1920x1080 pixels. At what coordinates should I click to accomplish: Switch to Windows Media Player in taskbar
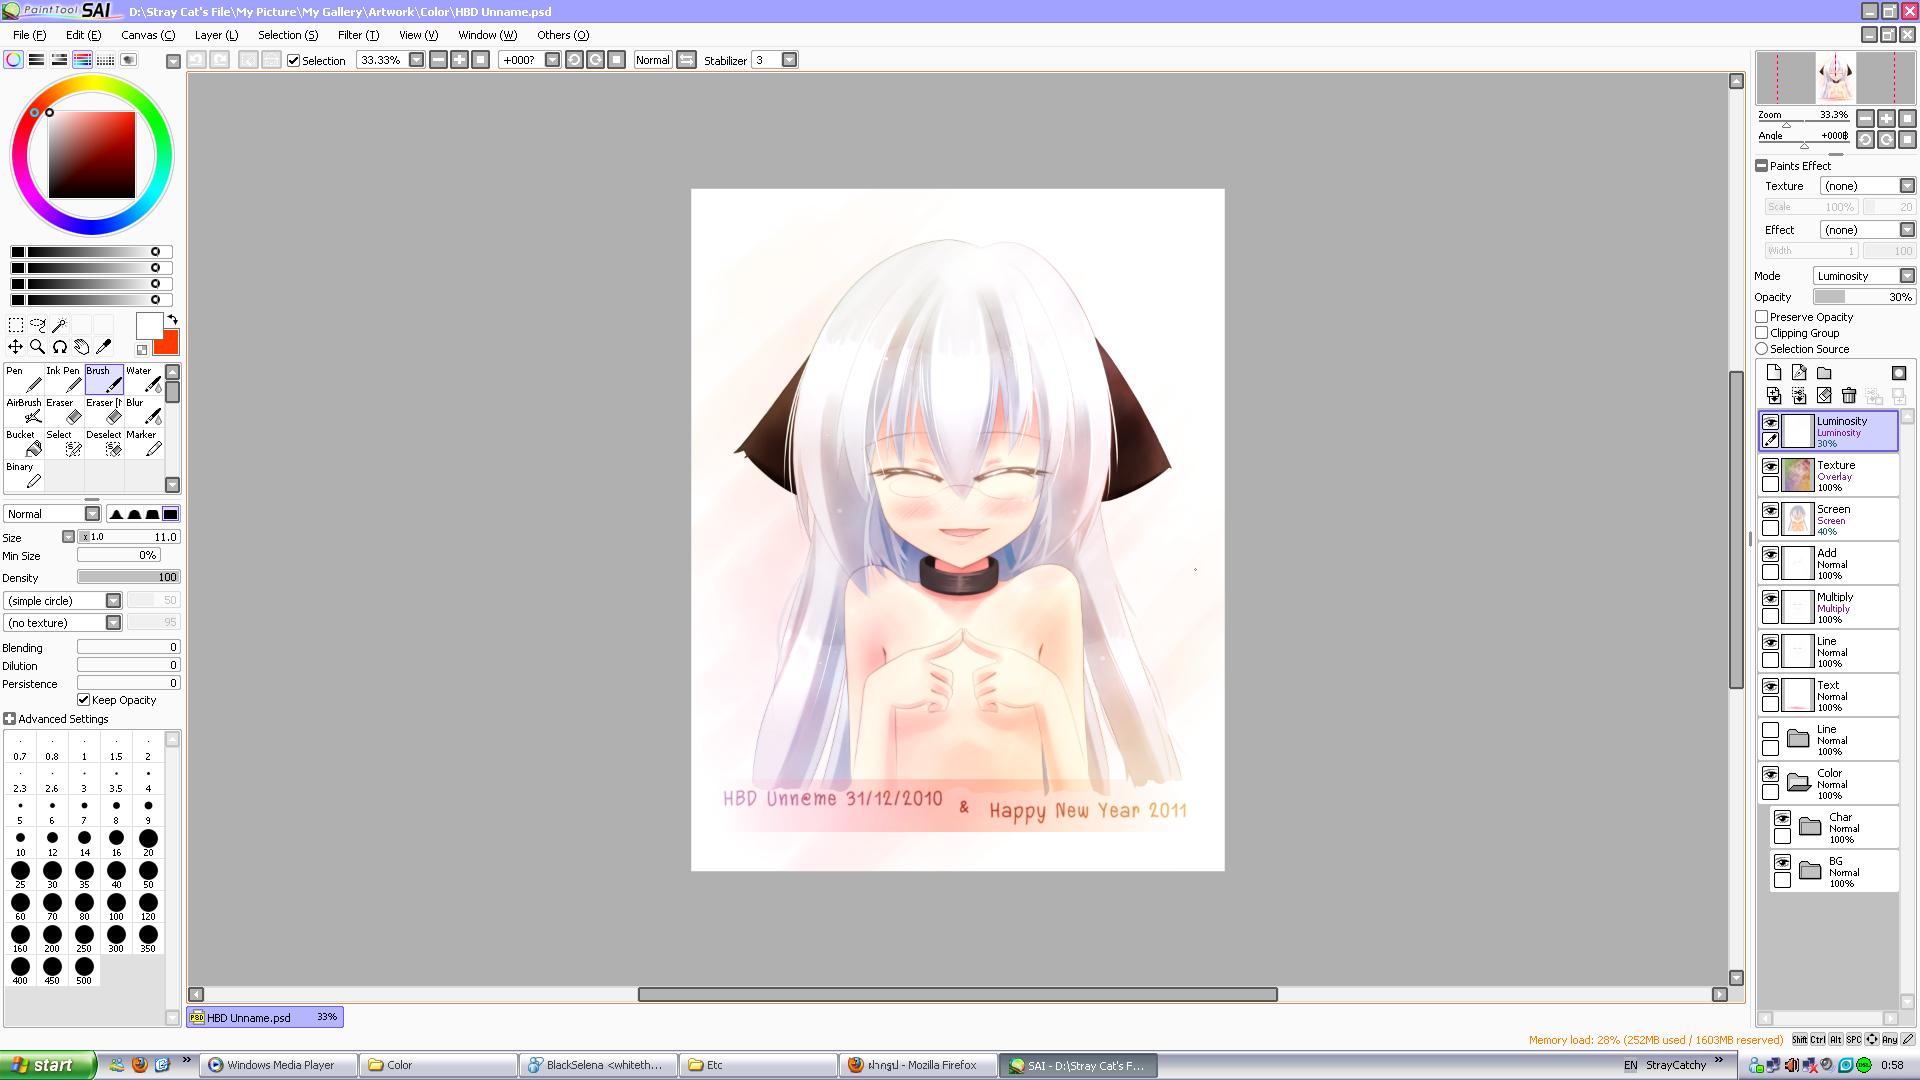(x=279, y=1065)
